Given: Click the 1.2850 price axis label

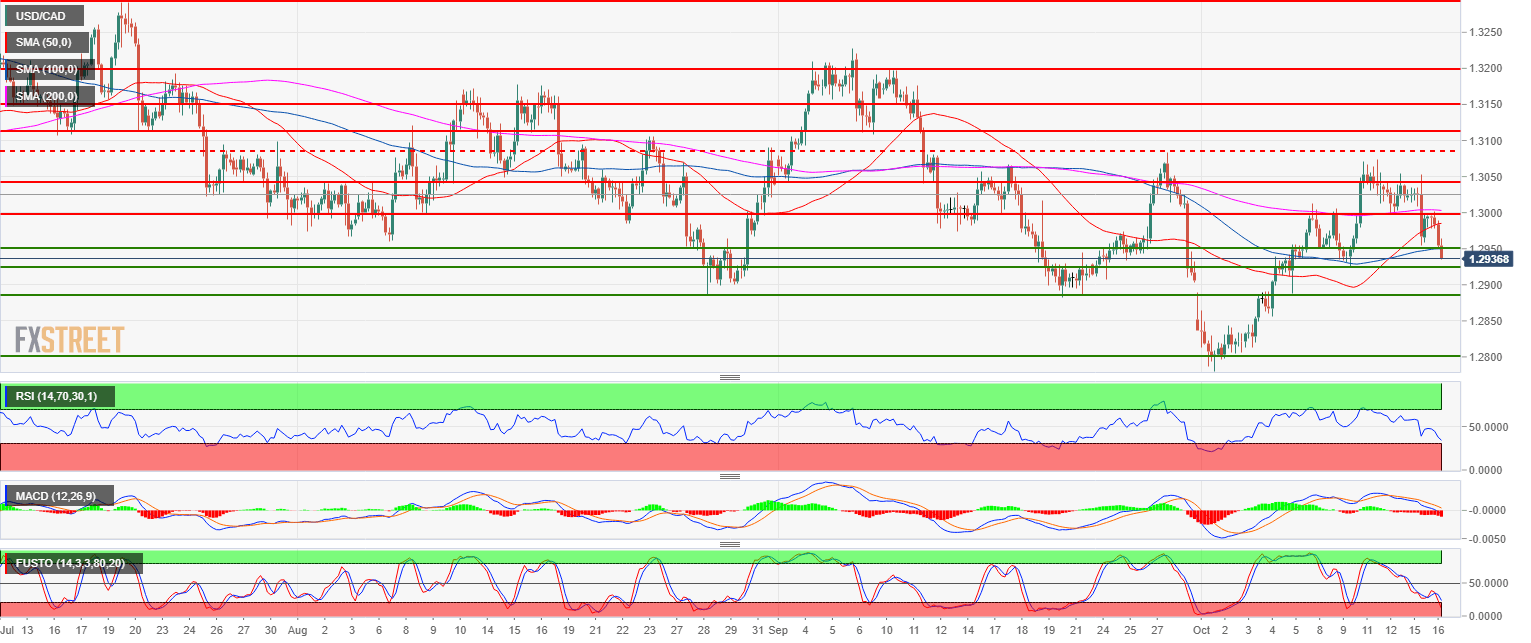Looking at the screenshot, I should point(1490,321).
